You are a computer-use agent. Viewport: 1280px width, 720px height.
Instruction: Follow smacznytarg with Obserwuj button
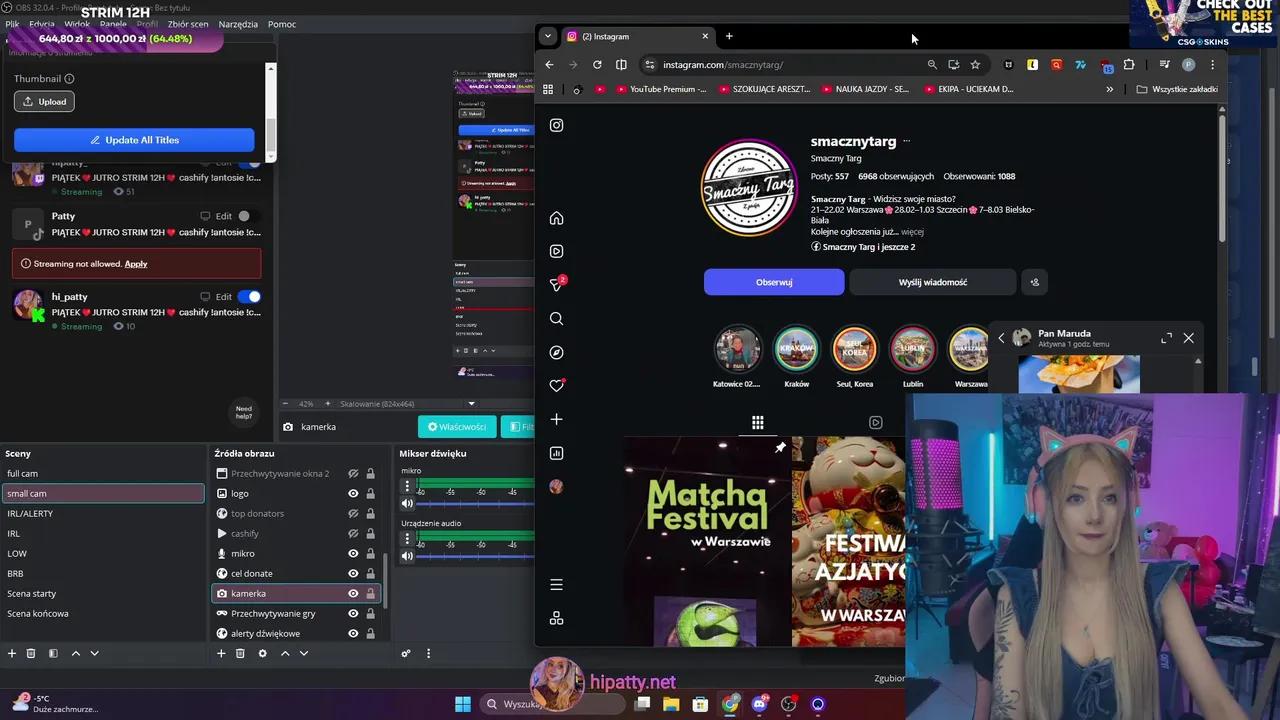774,282
